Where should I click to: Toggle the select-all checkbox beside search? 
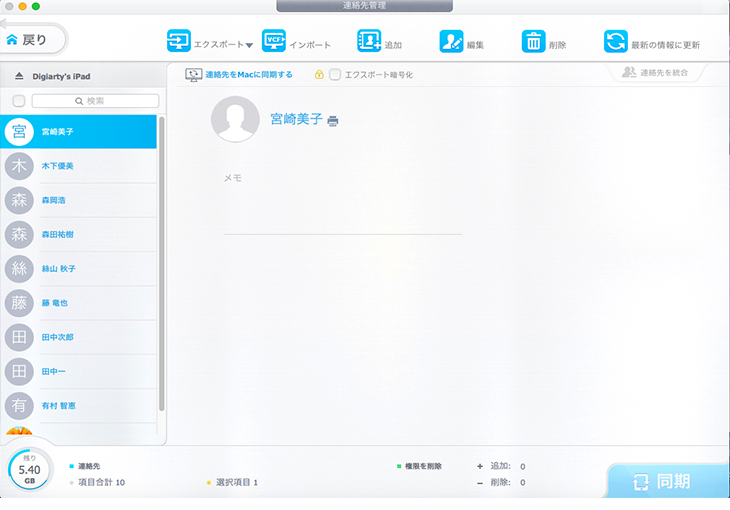coord(18,101)
